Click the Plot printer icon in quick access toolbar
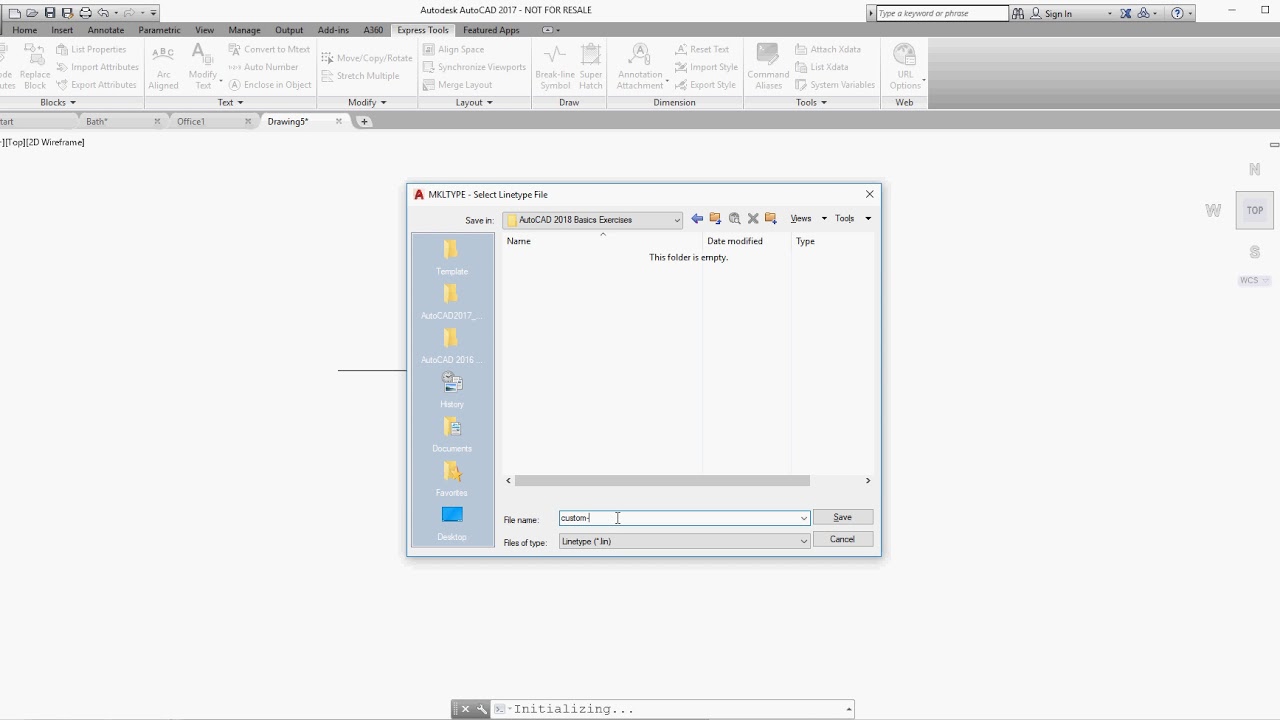 coord(85,13)
